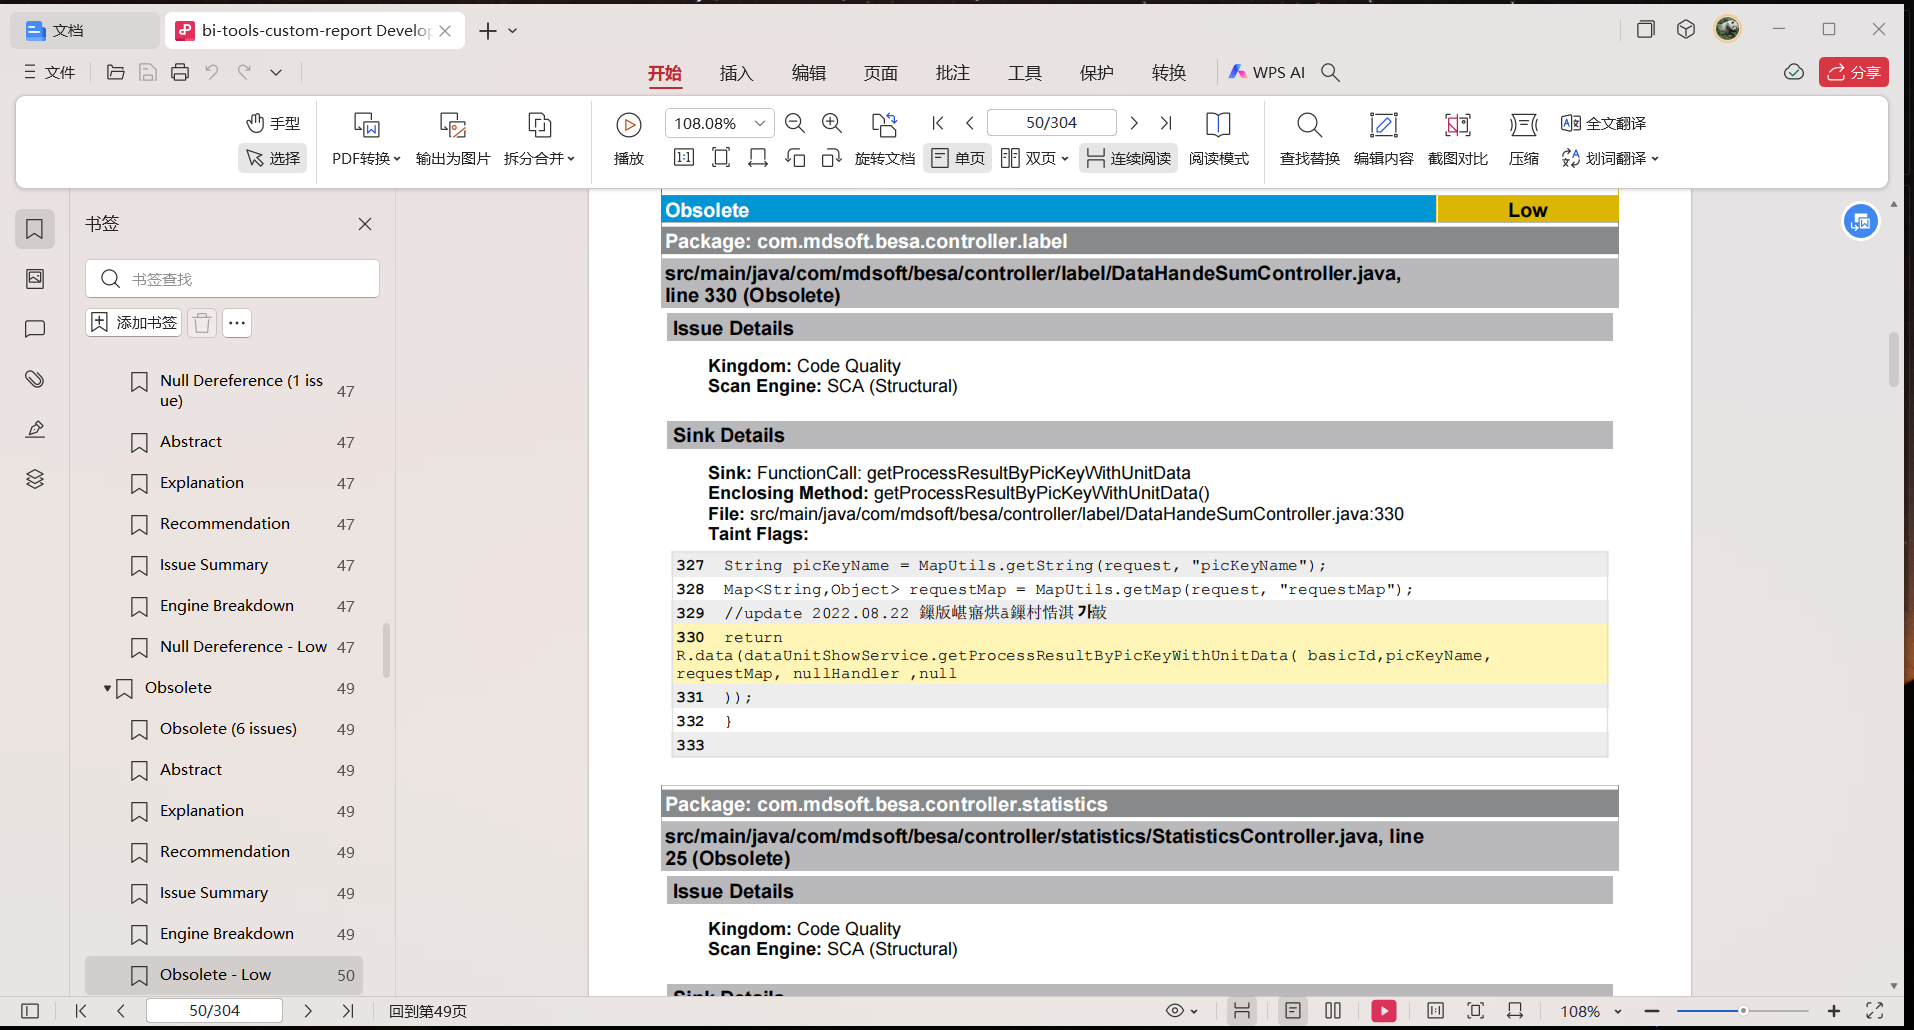Enable 连续阅读 continuous reading

[1128, 158]
